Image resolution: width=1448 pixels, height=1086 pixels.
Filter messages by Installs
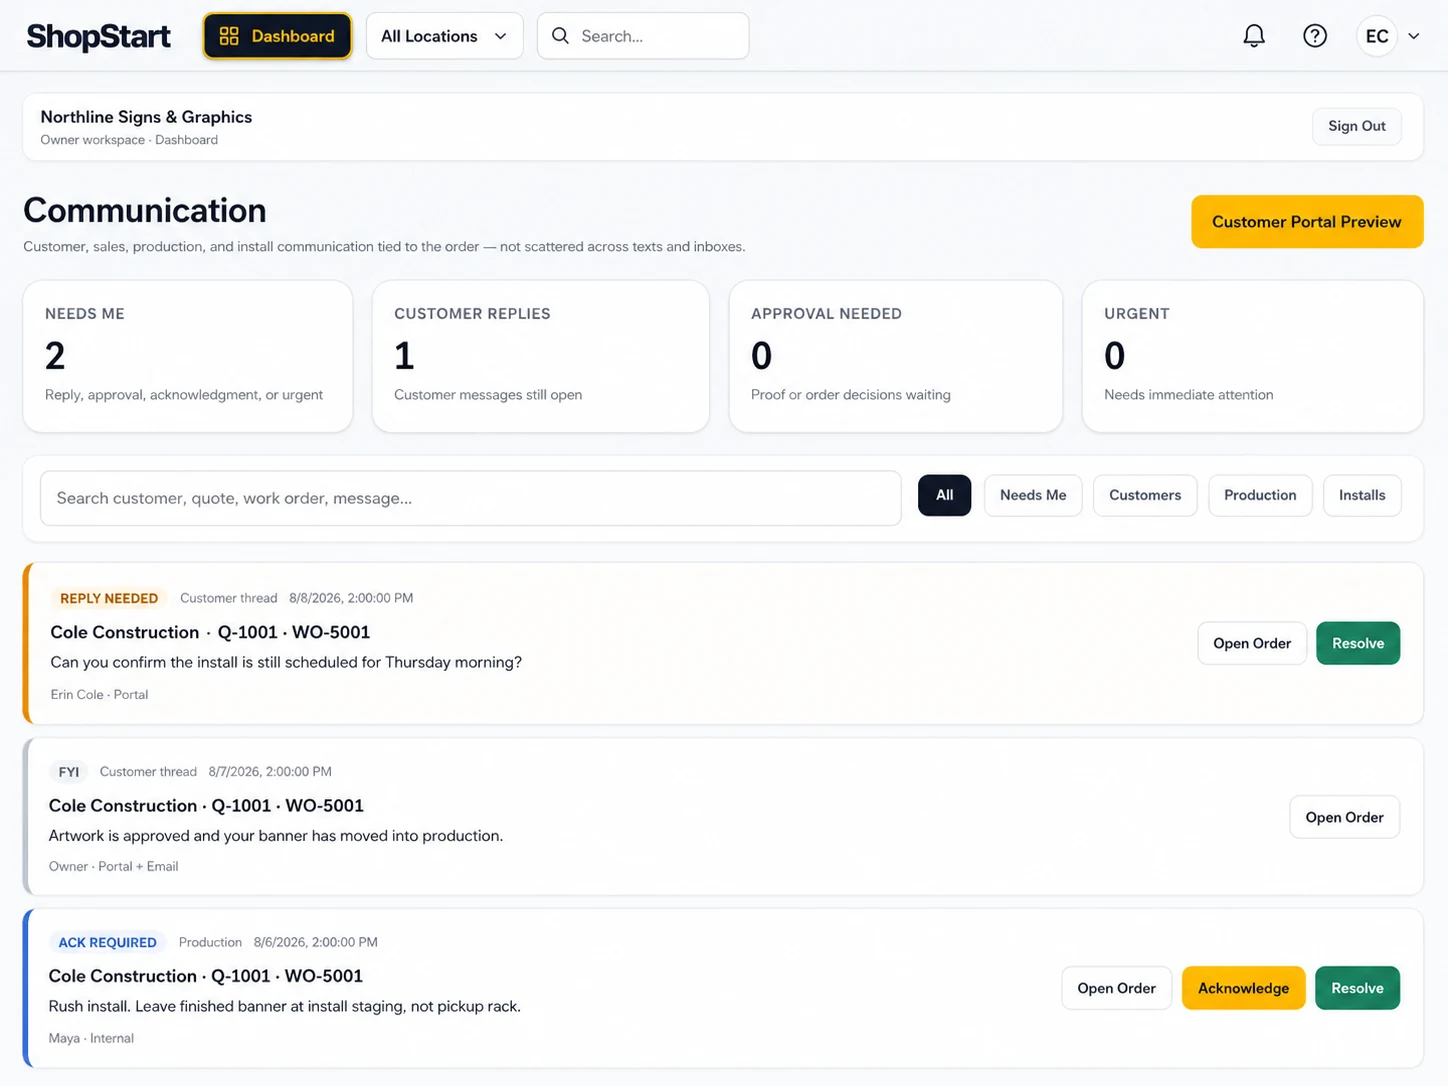1362,495
